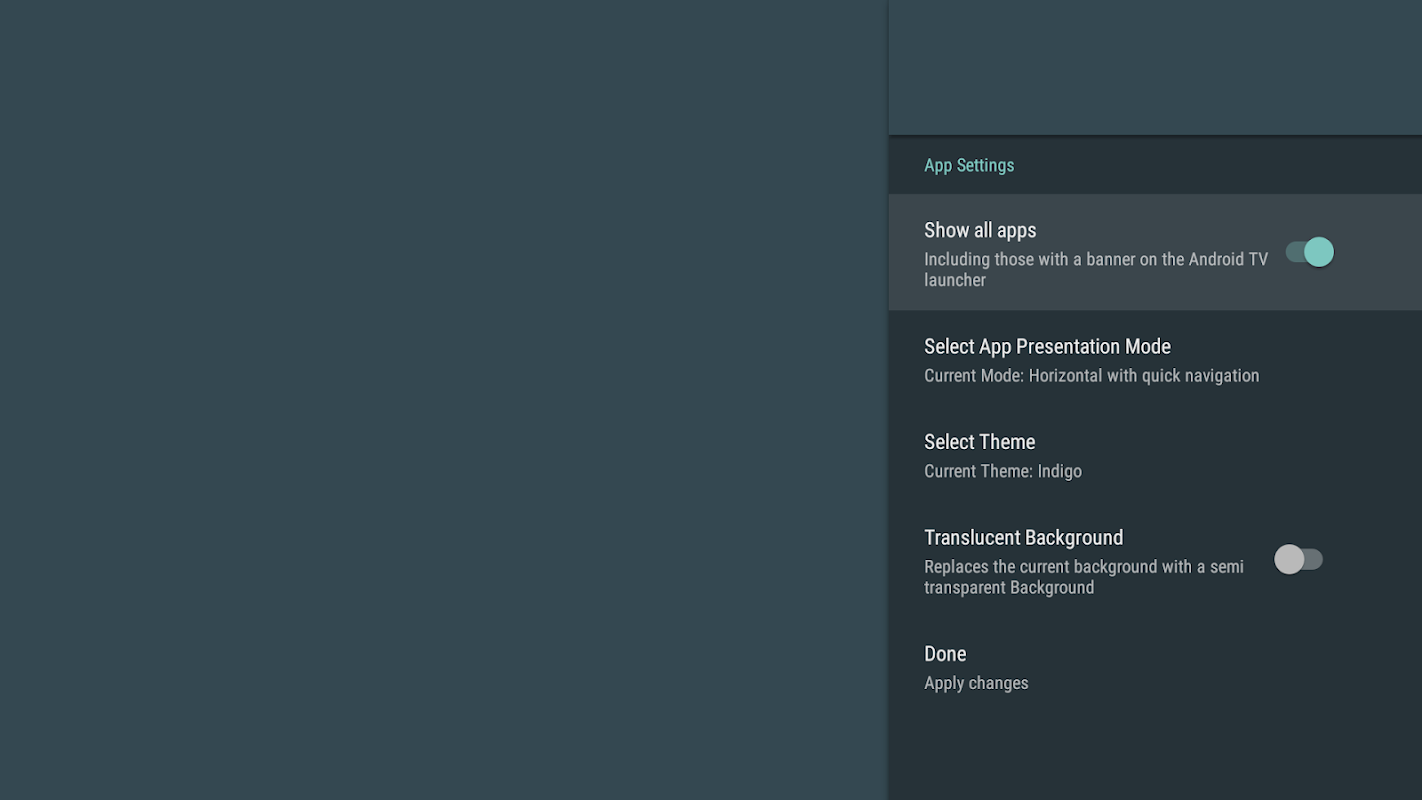Click Current Mode: Horizontal with quick navigation

coord(1091,376)
